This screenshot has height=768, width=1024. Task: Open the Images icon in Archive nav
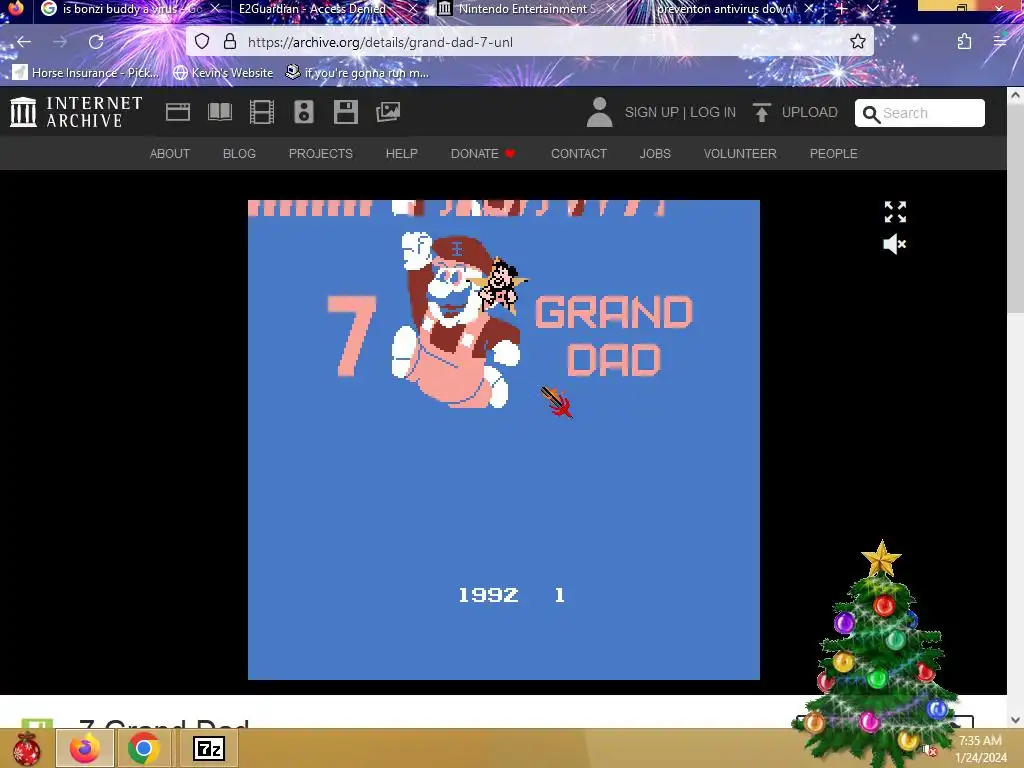click(x=388, y=112)
